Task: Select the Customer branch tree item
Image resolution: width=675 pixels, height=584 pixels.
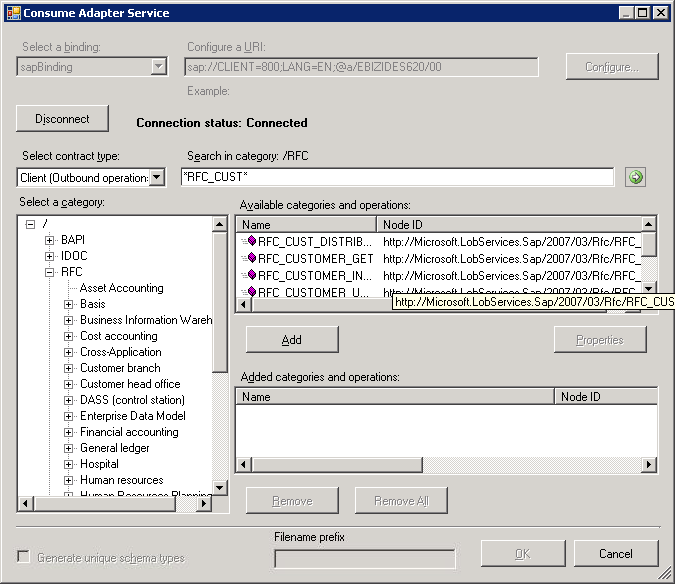Action: point(120,368)
